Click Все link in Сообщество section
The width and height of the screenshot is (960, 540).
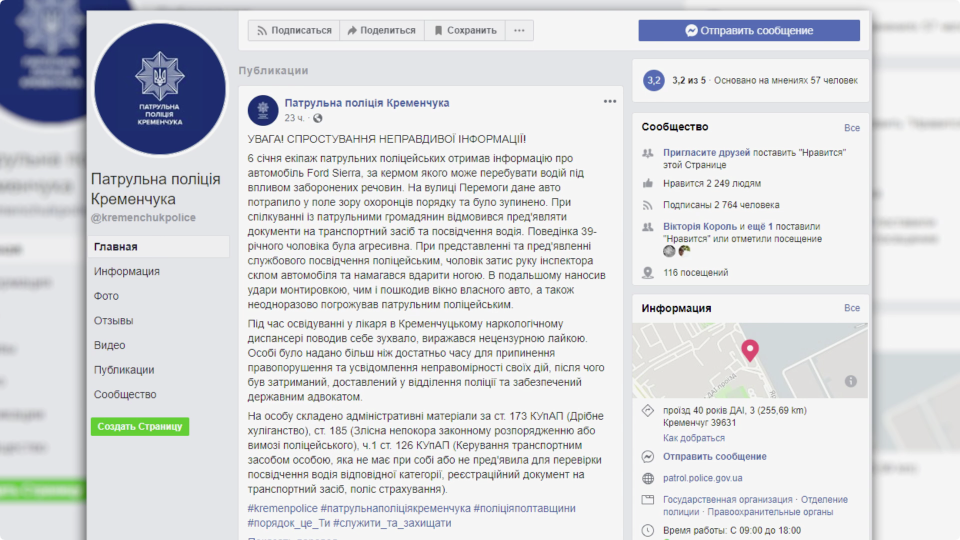[x=852, y=128]
